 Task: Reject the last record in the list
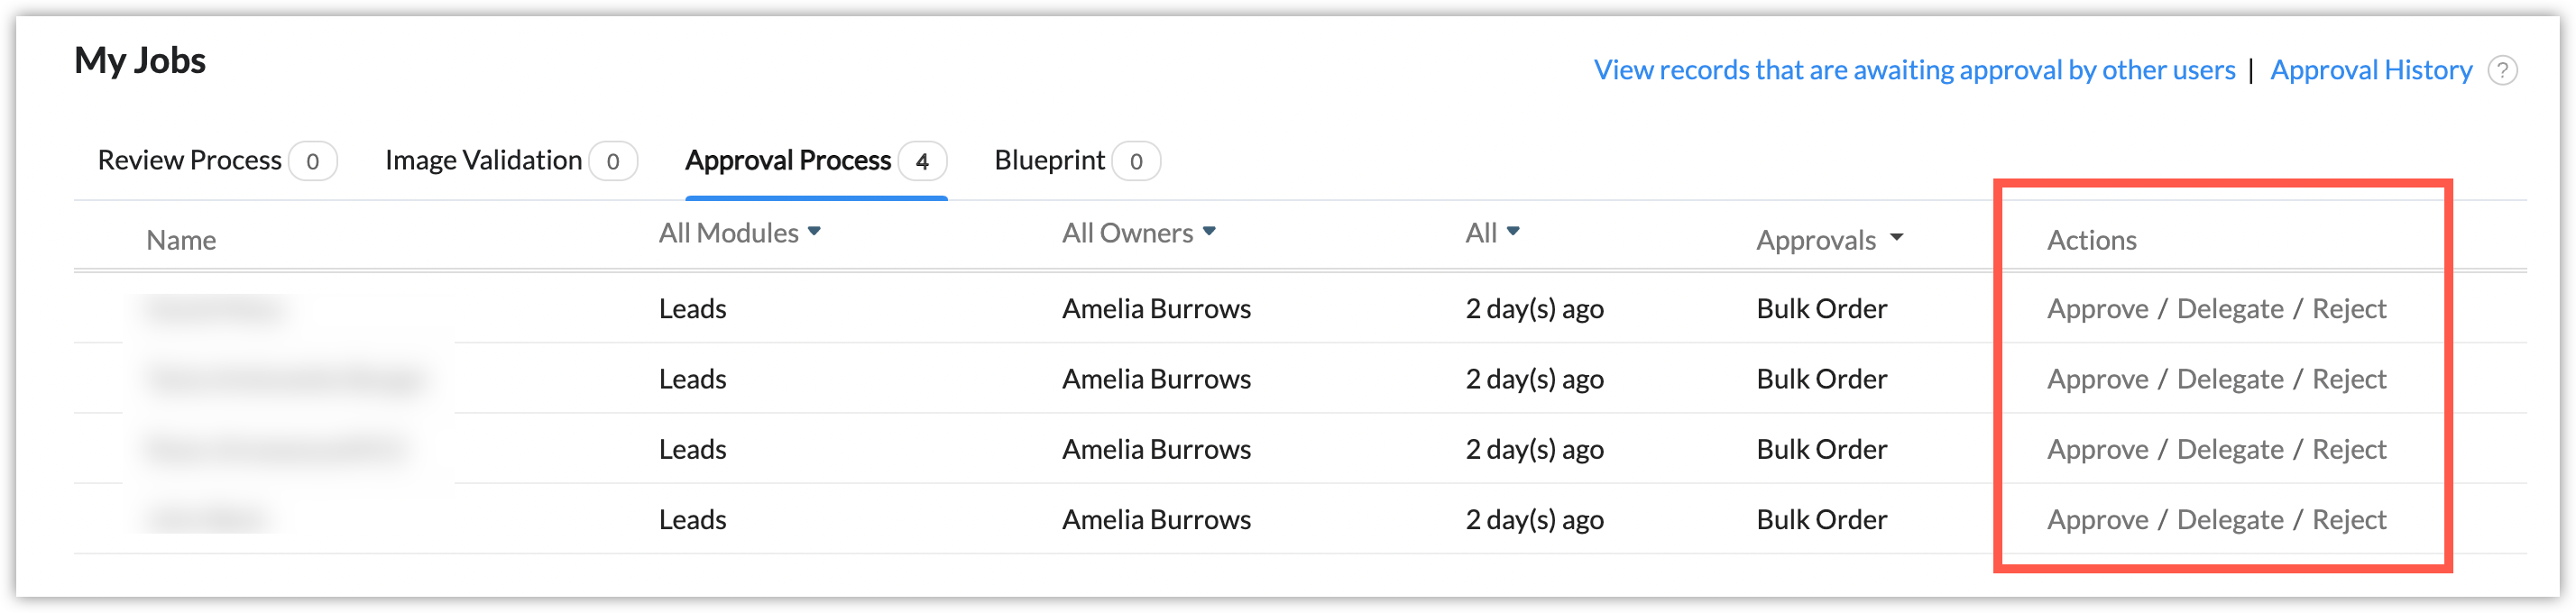click(x=2348, y=520)
